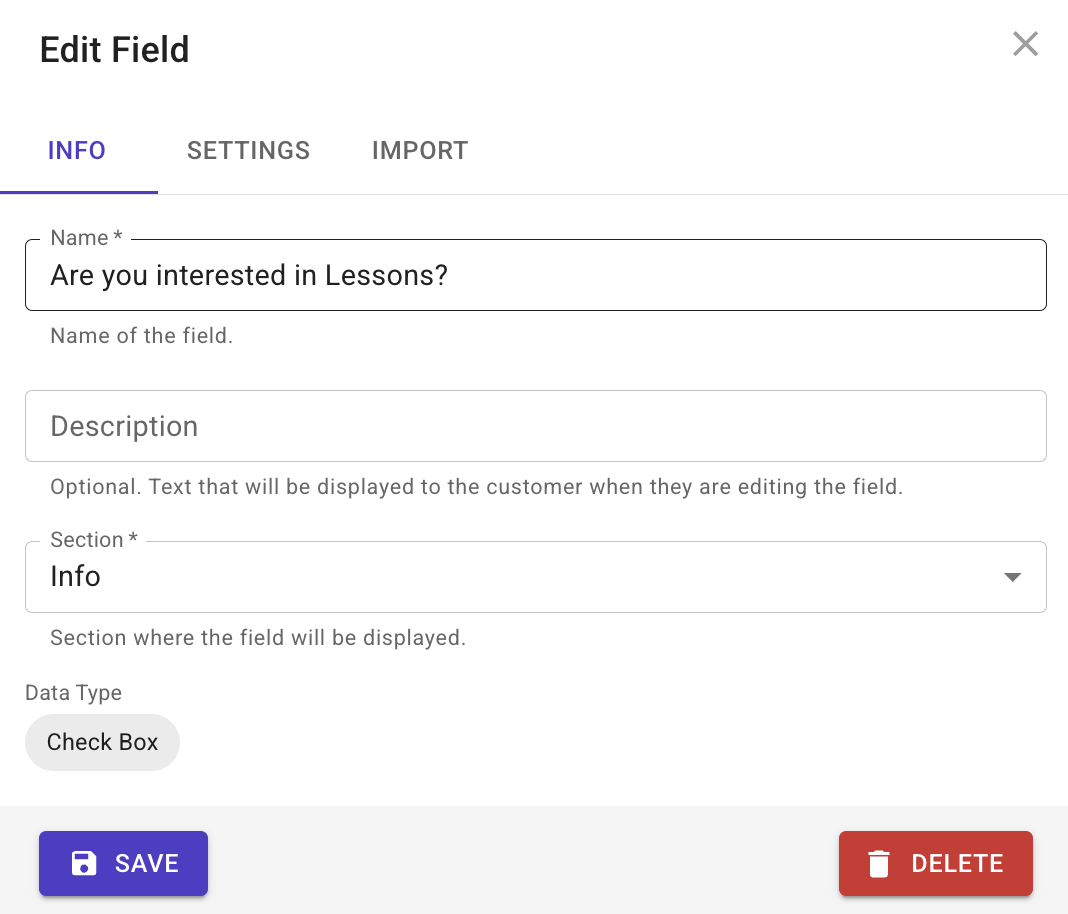Screen dimensions: 1068x914
Task: Click the Section helper text below dropdown
Action: point(258,638)
